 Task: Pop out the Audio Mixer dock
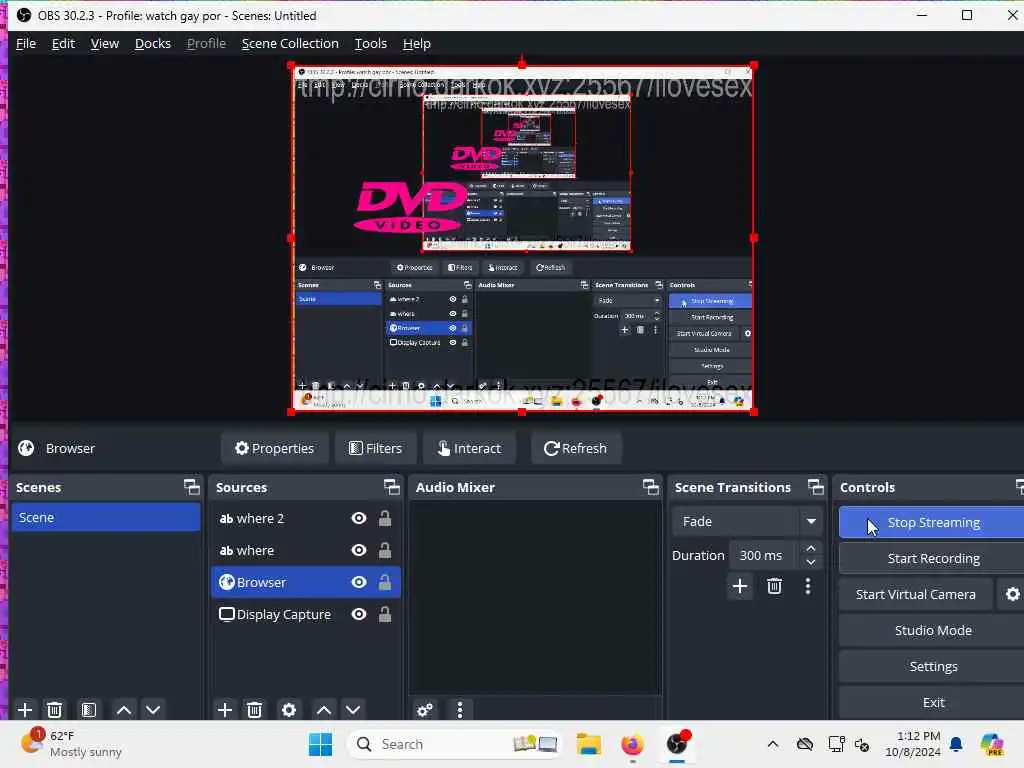click(650, 487)
